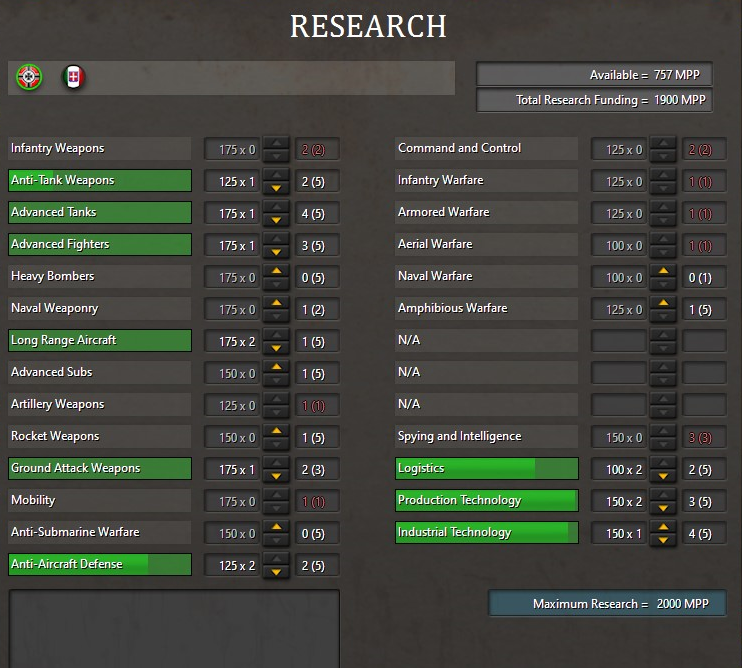Increase Amphibious Warfare research with up arrow
742x668 pixels.
click(x=663, y=303)
